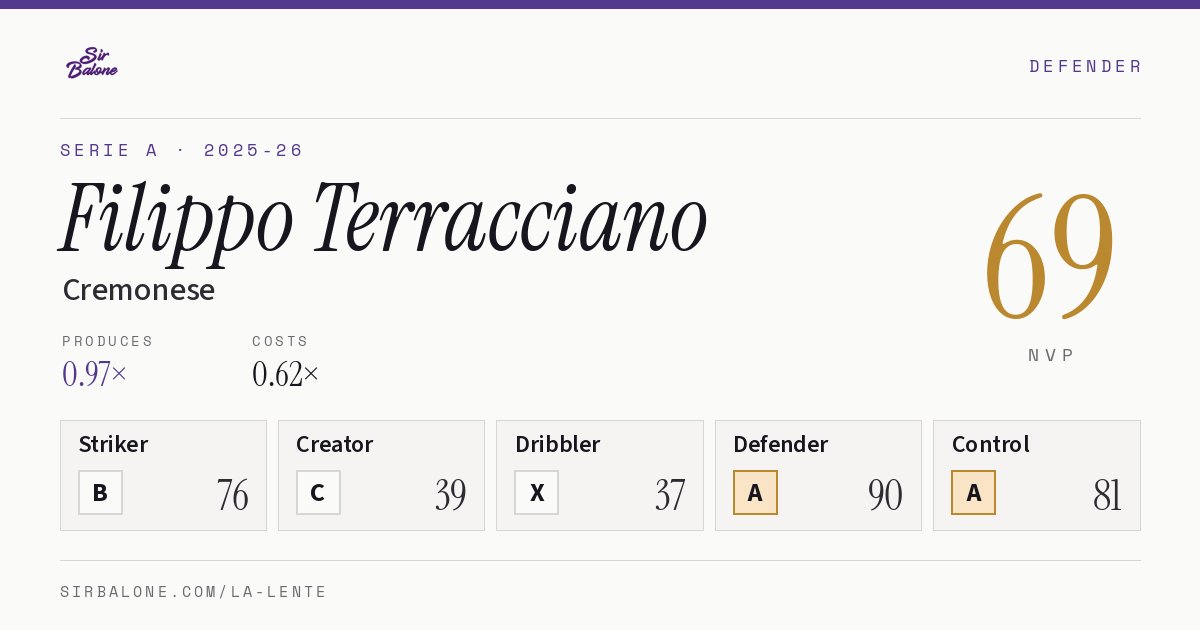1200x630 pixels.
Task: Click the PRODUCES label
Action: pyautogui.click(x=108, y=341)
